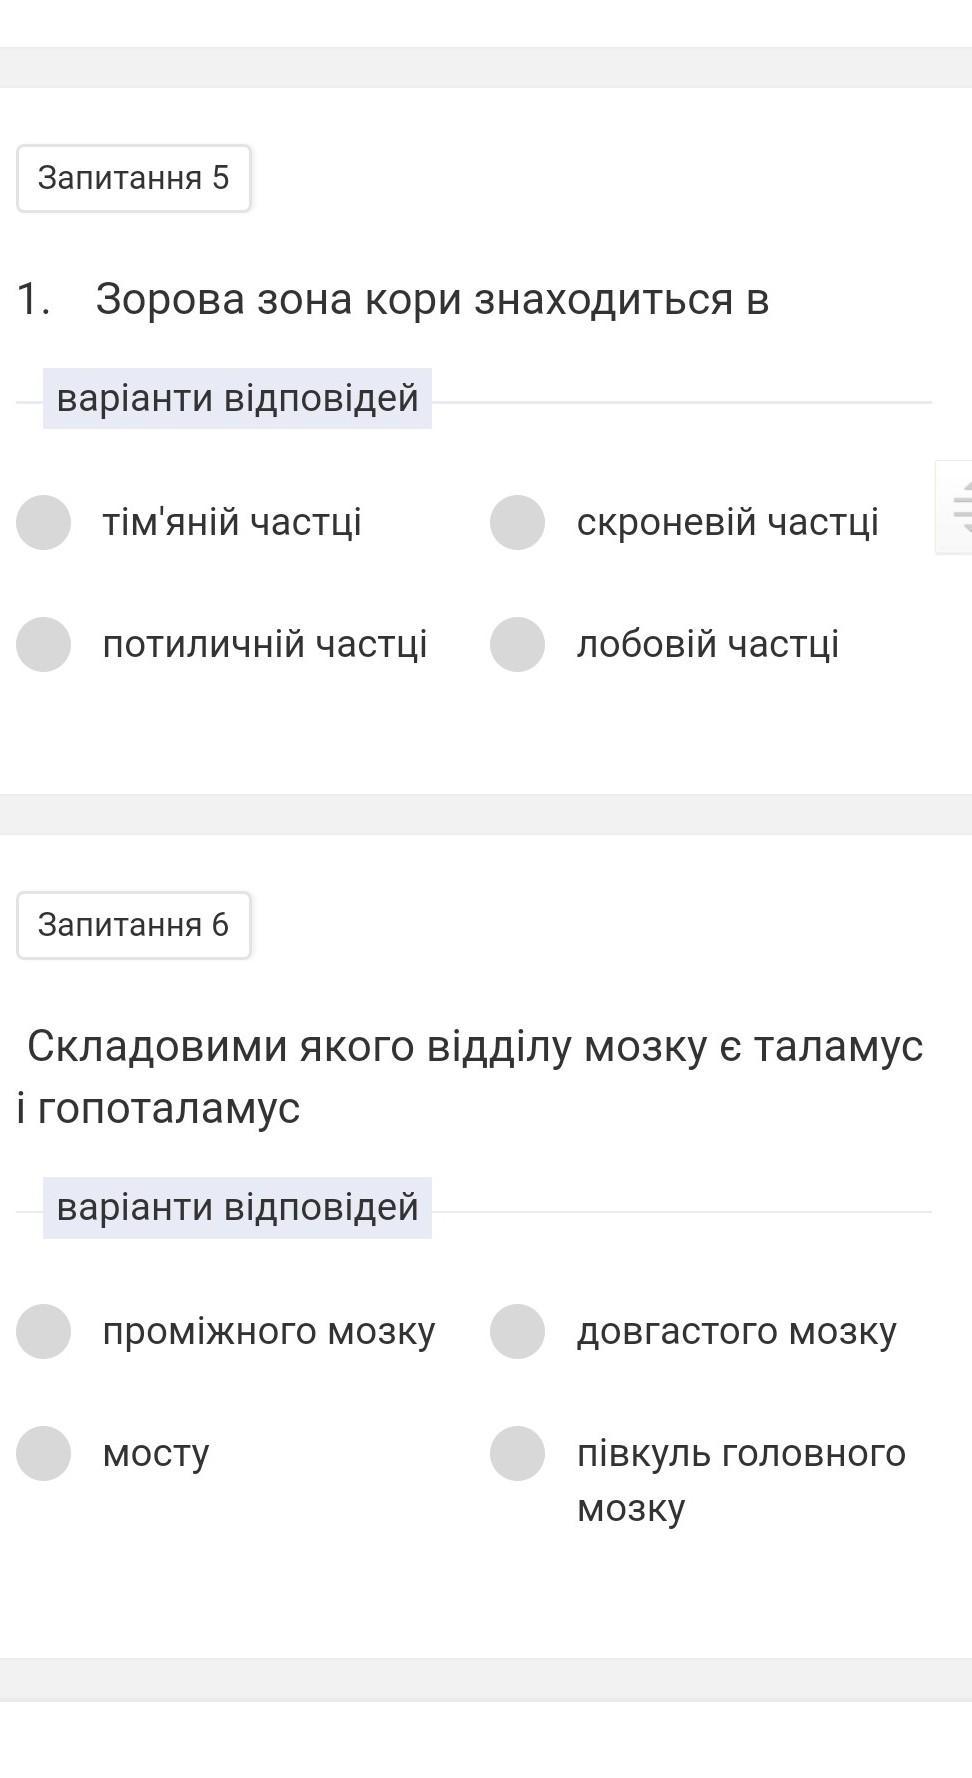Click the answer text 'лобовій частці'

tap(708, 644)
